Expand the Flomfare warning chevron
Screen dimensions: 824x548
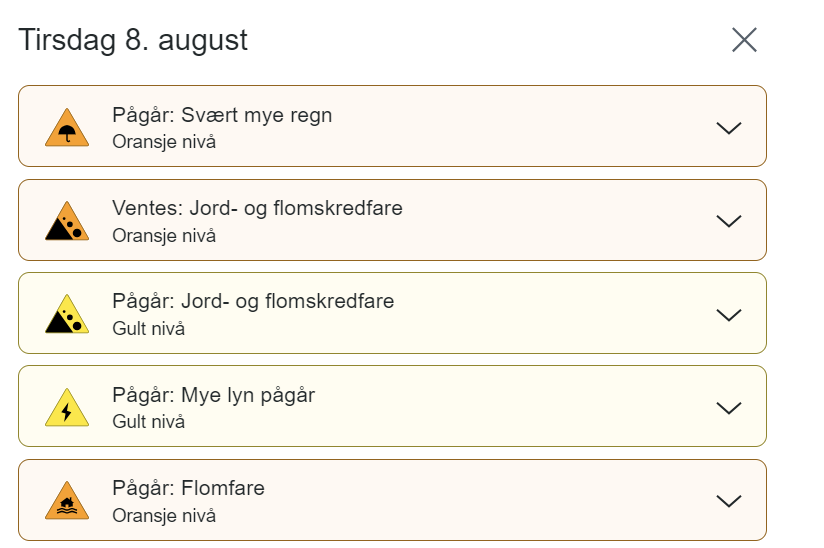[729, 501]
